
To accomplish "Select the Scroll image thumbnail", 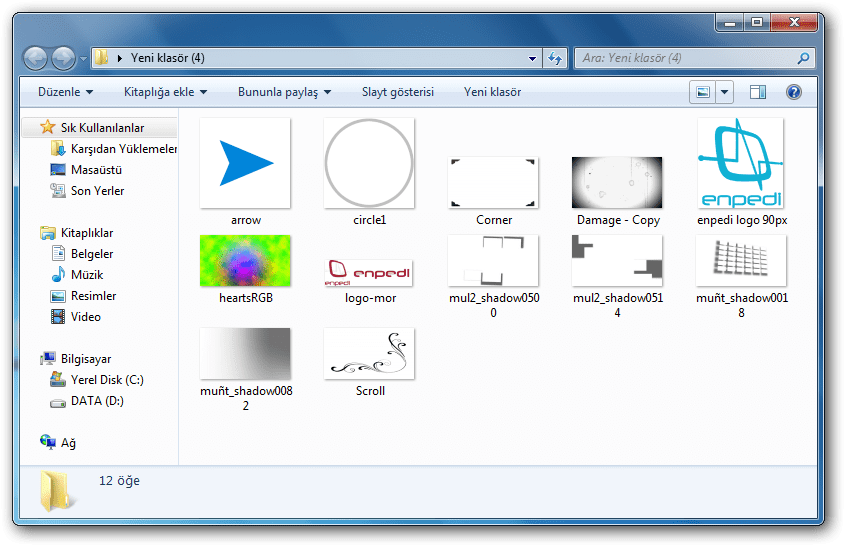I will pyautogui.click(x=369, y=354).
